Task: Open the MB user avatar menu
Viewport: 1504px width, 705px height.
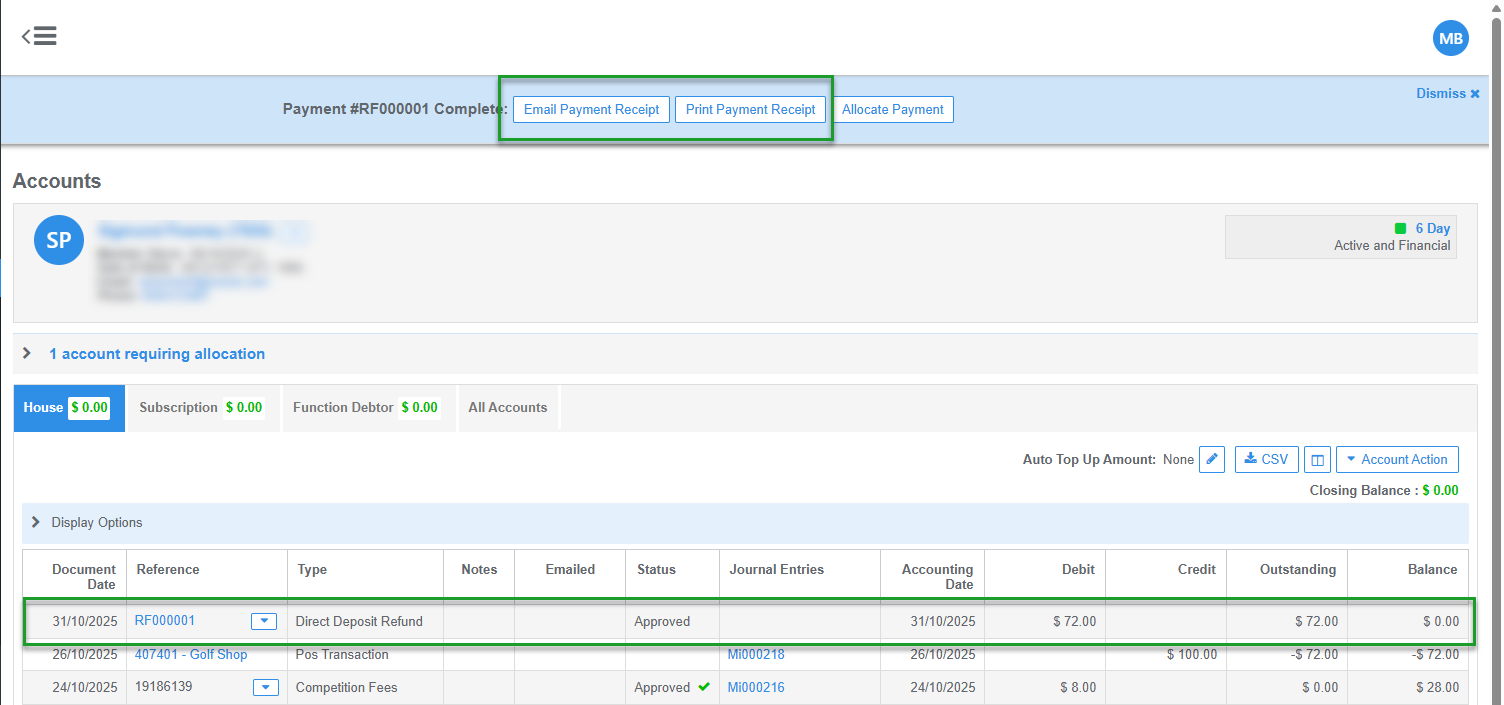Action: 1450,39
